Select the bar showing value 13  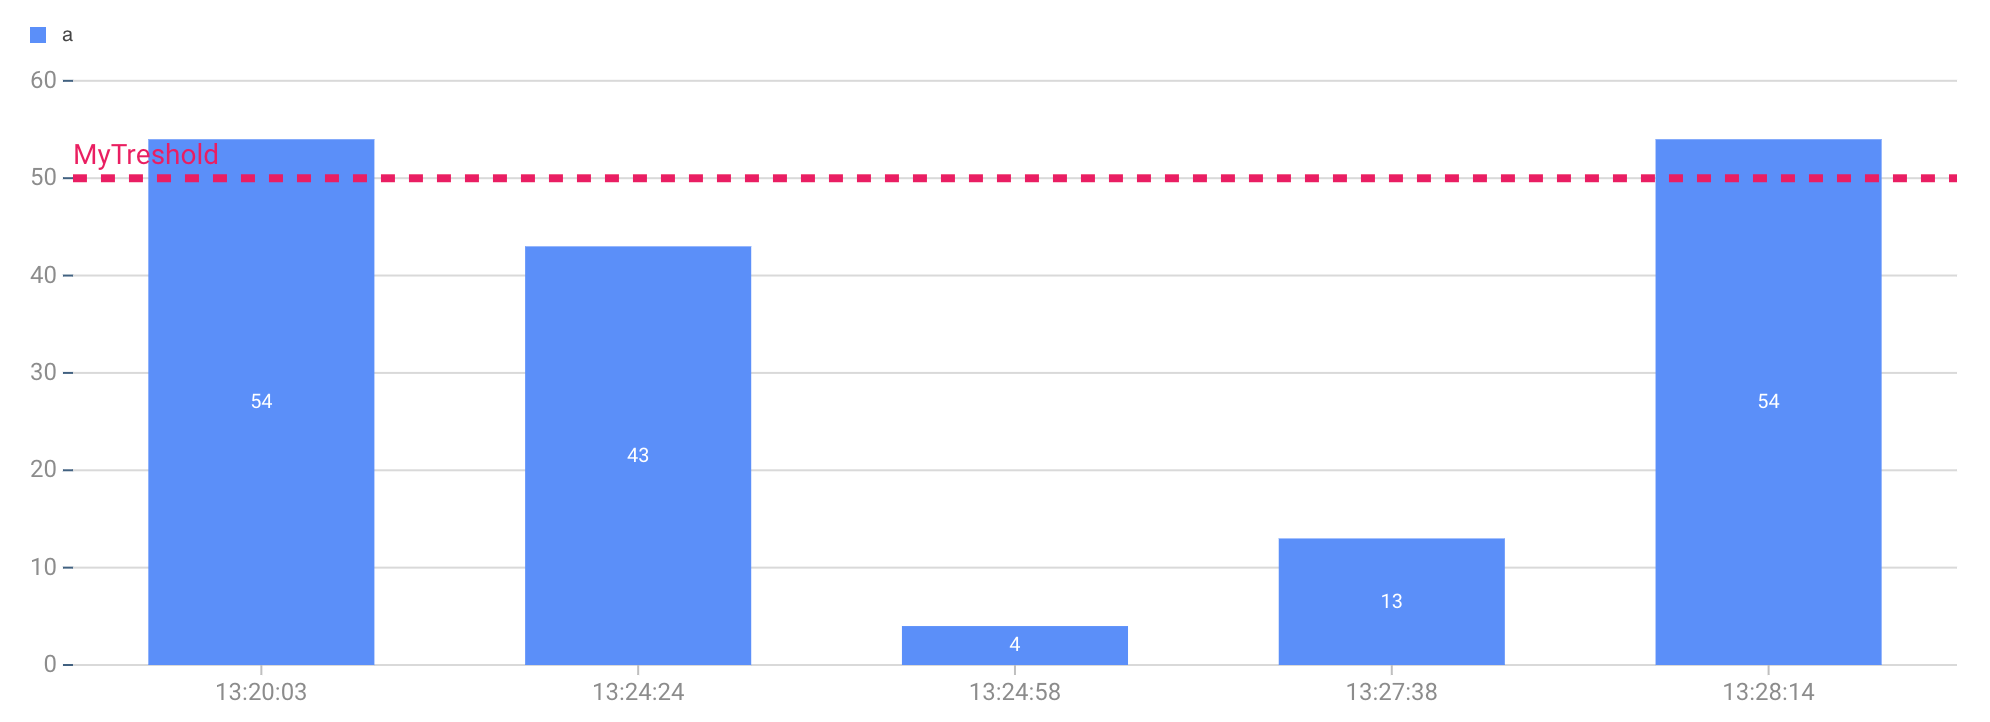click(1391, 602)
